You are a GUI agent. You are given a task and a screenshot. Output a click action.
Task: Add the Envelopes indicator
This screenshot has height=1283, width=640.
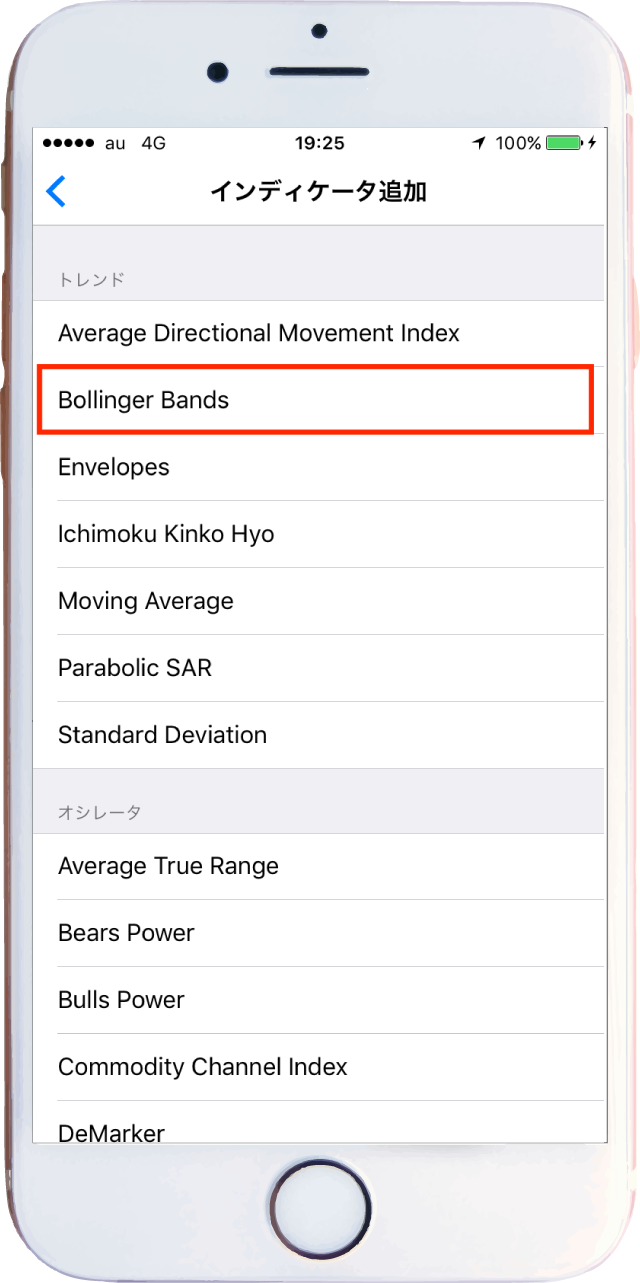click(x=114, y=467)
